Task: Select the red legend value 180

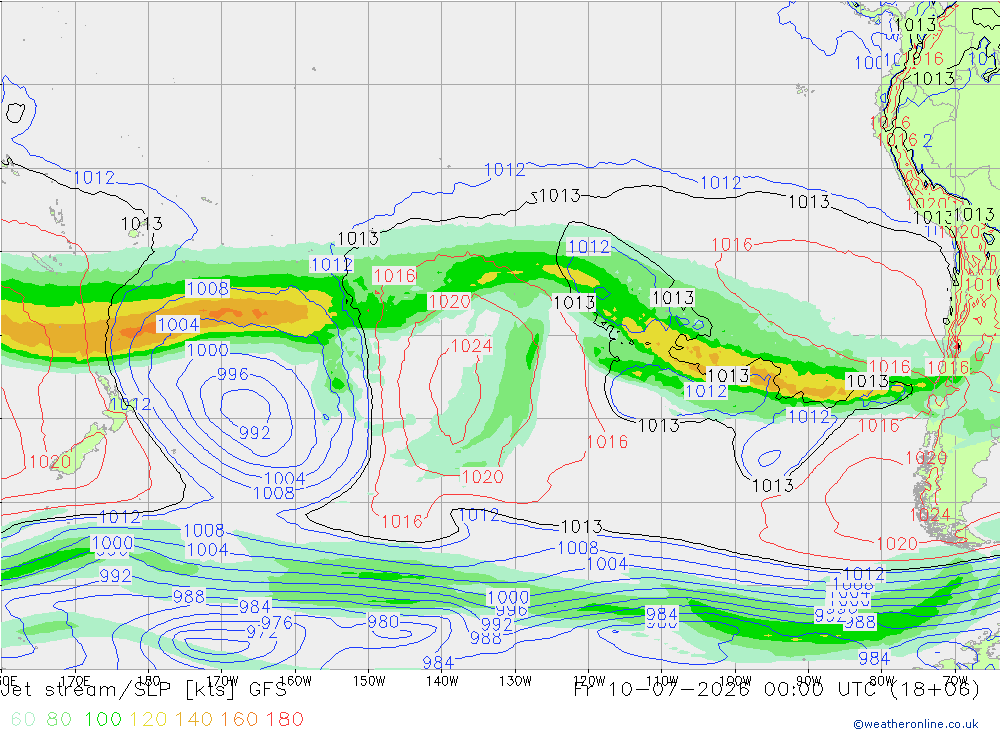Action: pos(284,719)
